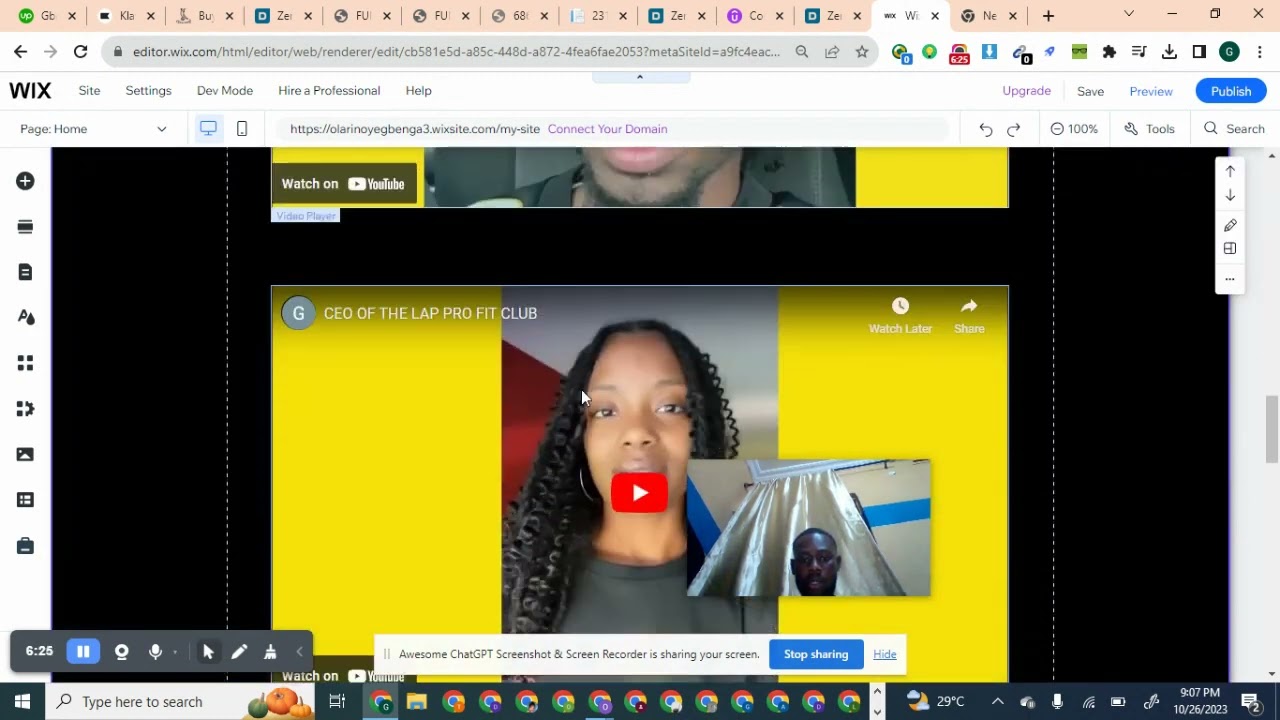Redo the last editor action
This screenshot has height=720, width=1280.
pyautogui.click(x=1014, y=129)
